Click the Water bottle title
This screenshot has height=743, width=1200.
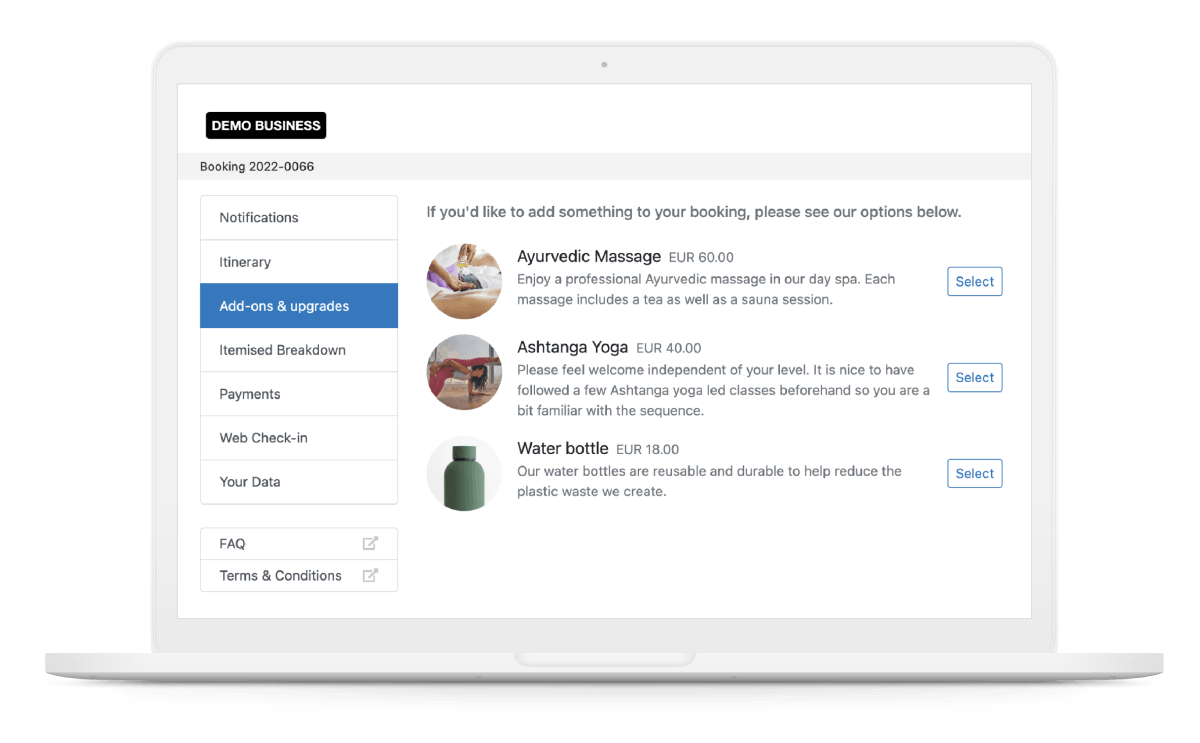coord(562,449)
